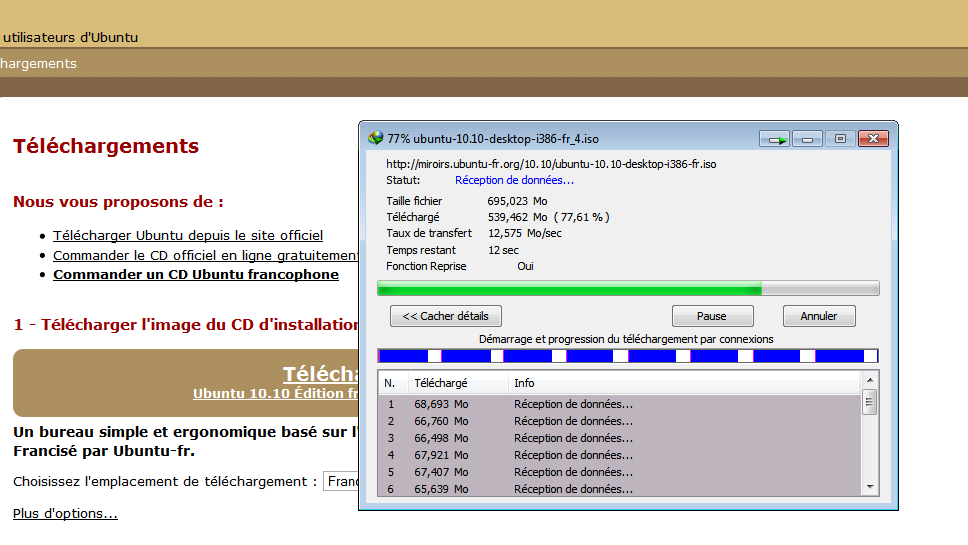Open Commander le CD officiel en ligne link
The height and width of the screenshot is (545, 968).
[206, 256]
